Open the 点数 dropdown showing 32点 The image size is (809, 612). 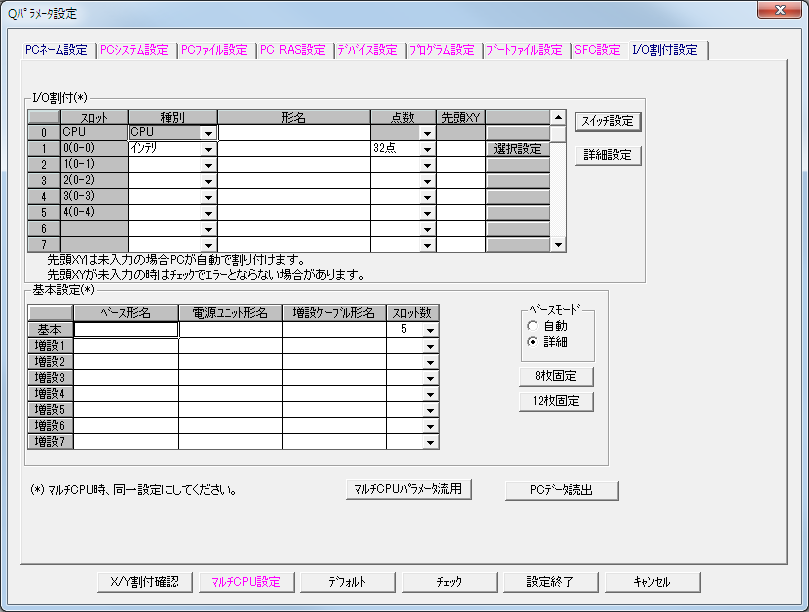click(427, 148)
